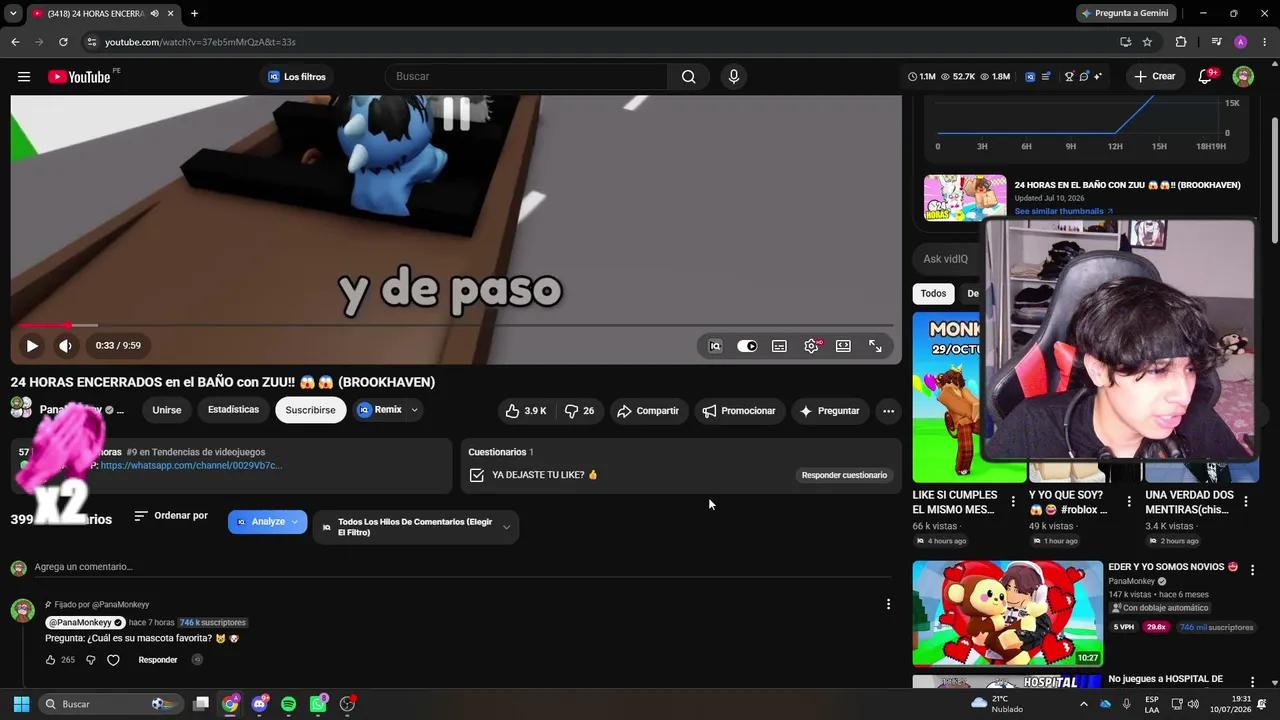Viewport: 1280px width, 720px height.
Task: Open WhatsApp from the taskbar
Action: tap(318, 704)
